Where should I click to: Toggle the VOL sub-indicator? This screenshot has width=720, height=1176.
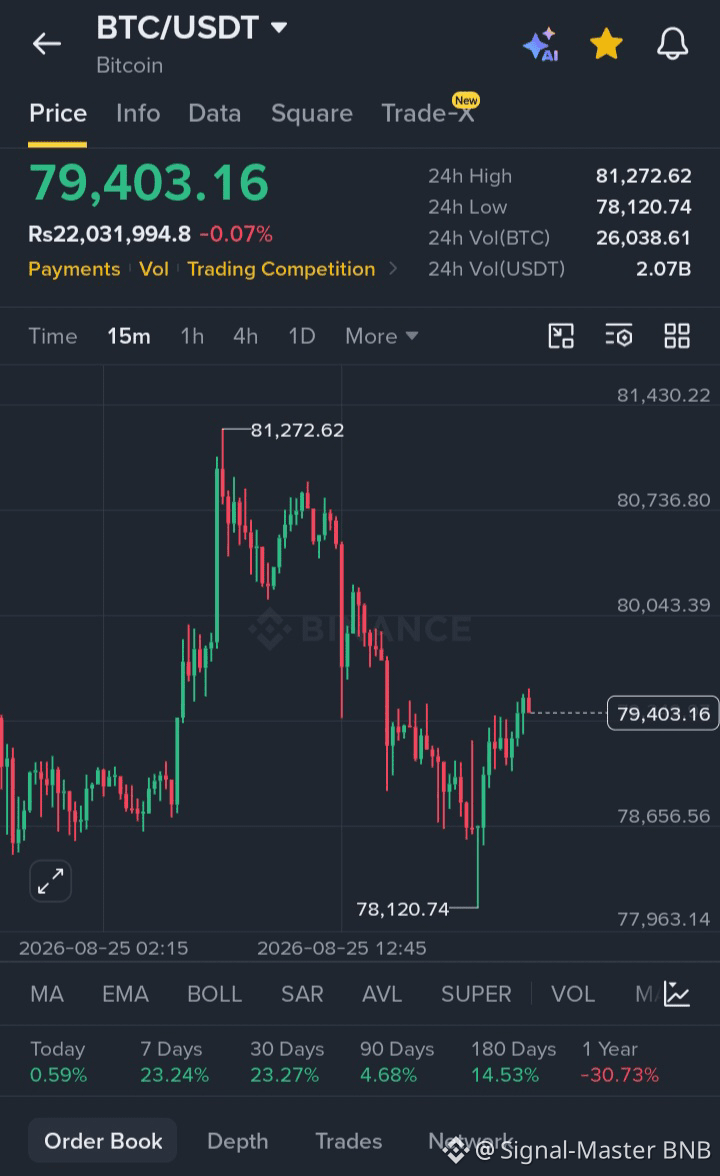click(x=573, y=994)
